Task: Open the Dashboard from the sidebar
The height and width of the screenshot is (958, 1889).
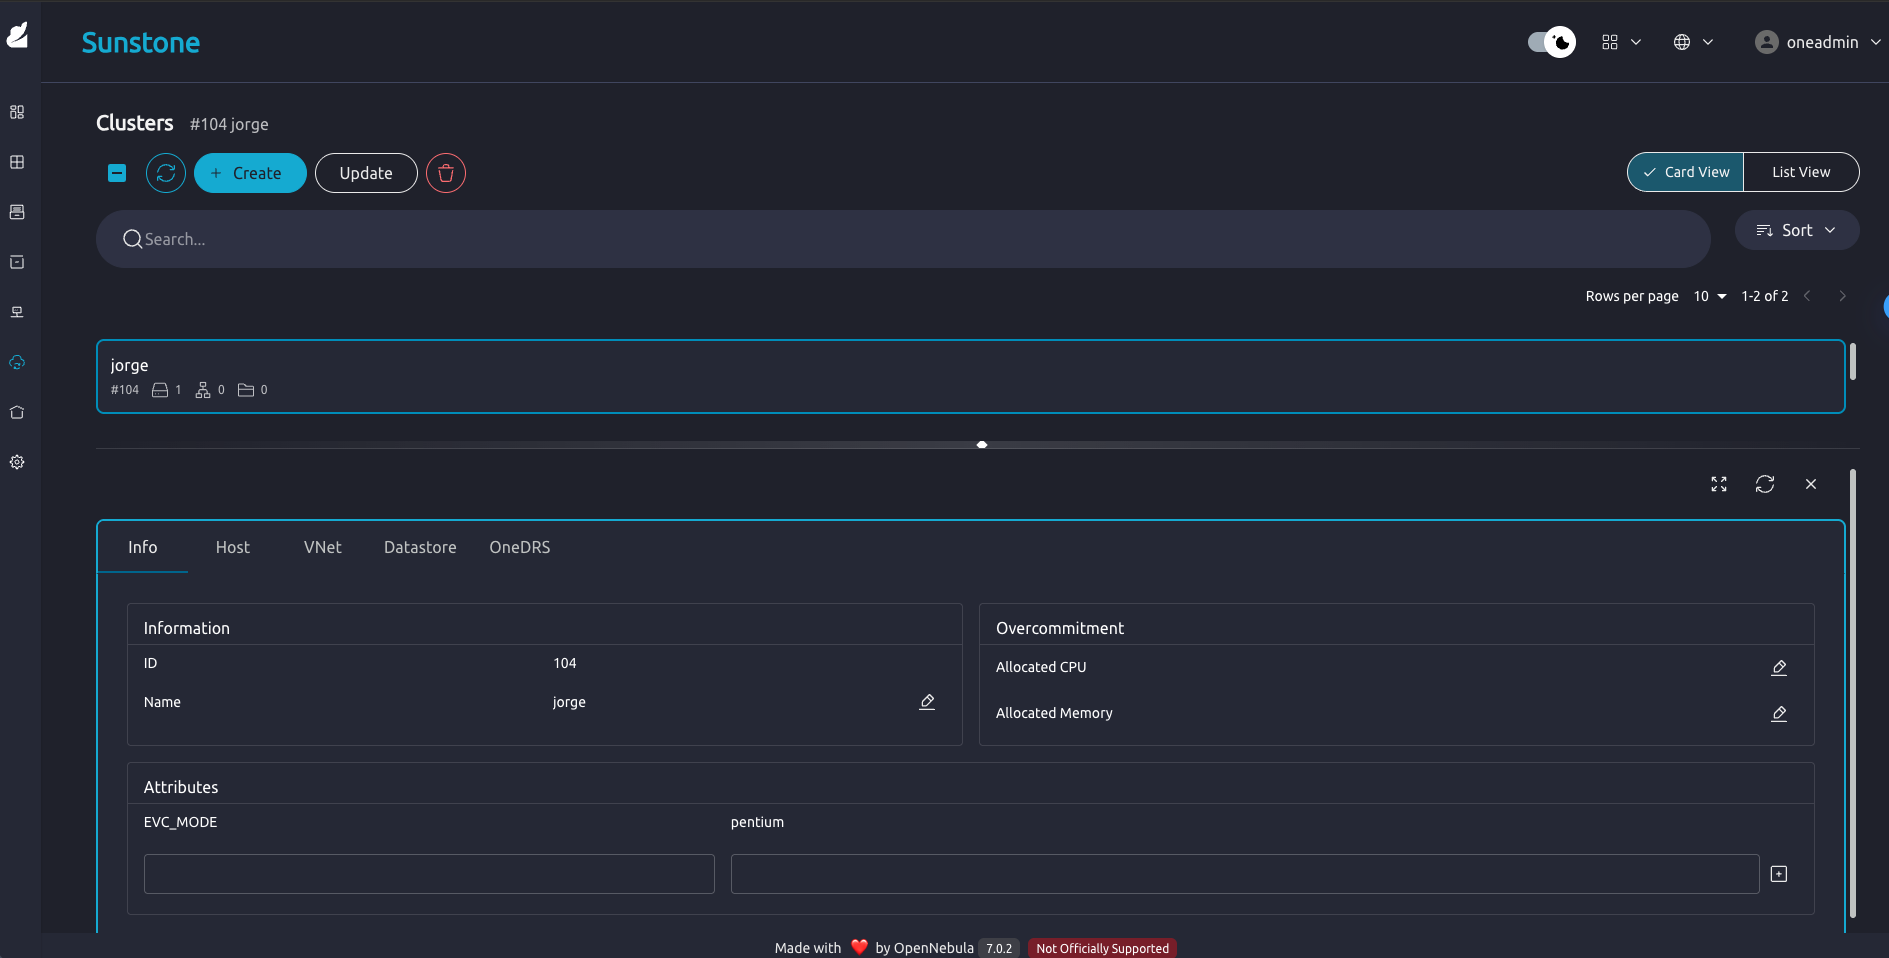Action: click(x=17, y=112)
